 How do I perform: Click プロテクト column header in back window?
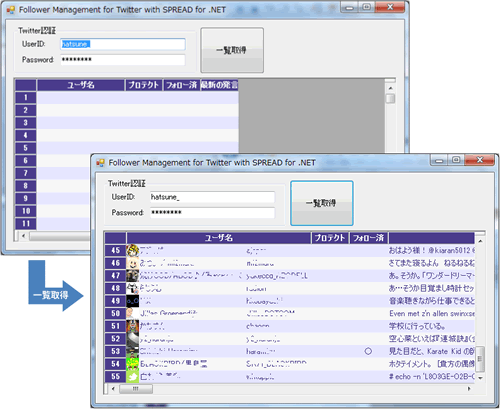point(144,85)
